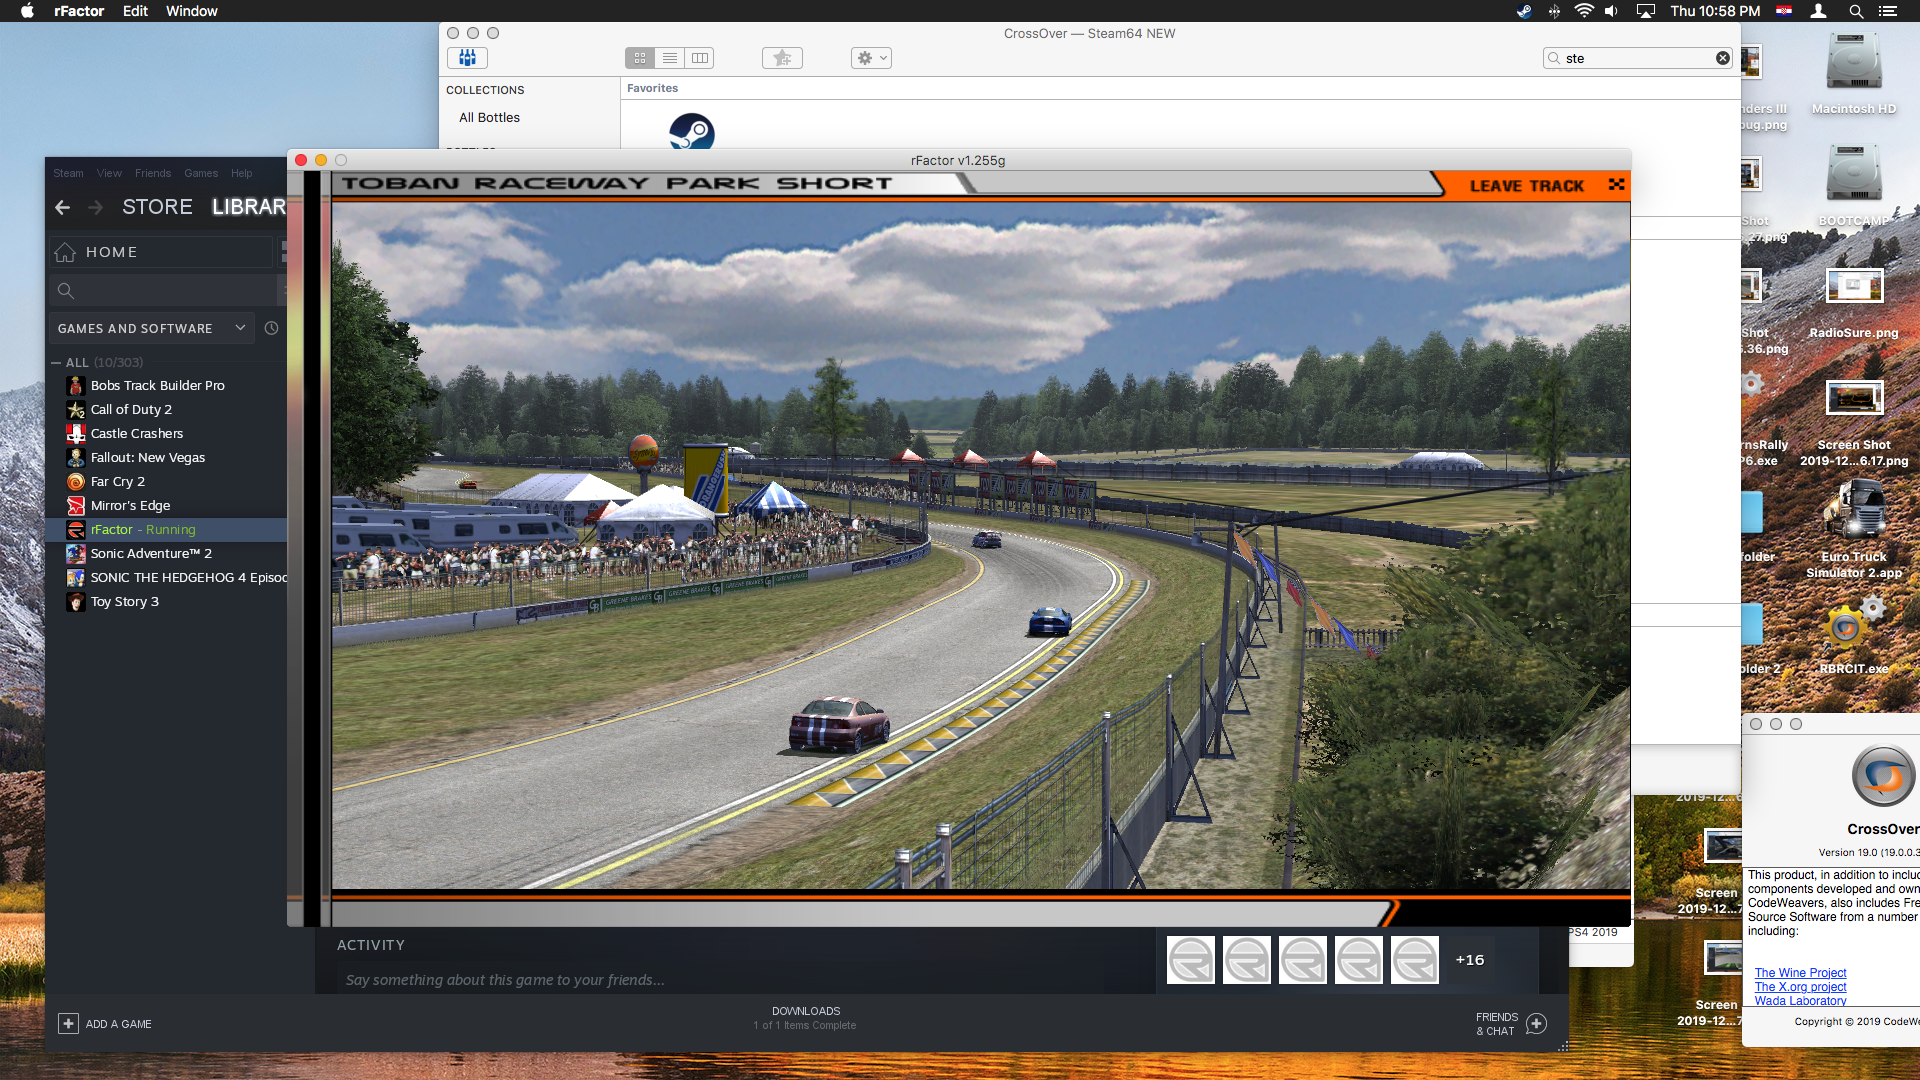Click the activity comment input field
Viewport: 1920px width, 1080px height.
[x=740, y=980]
